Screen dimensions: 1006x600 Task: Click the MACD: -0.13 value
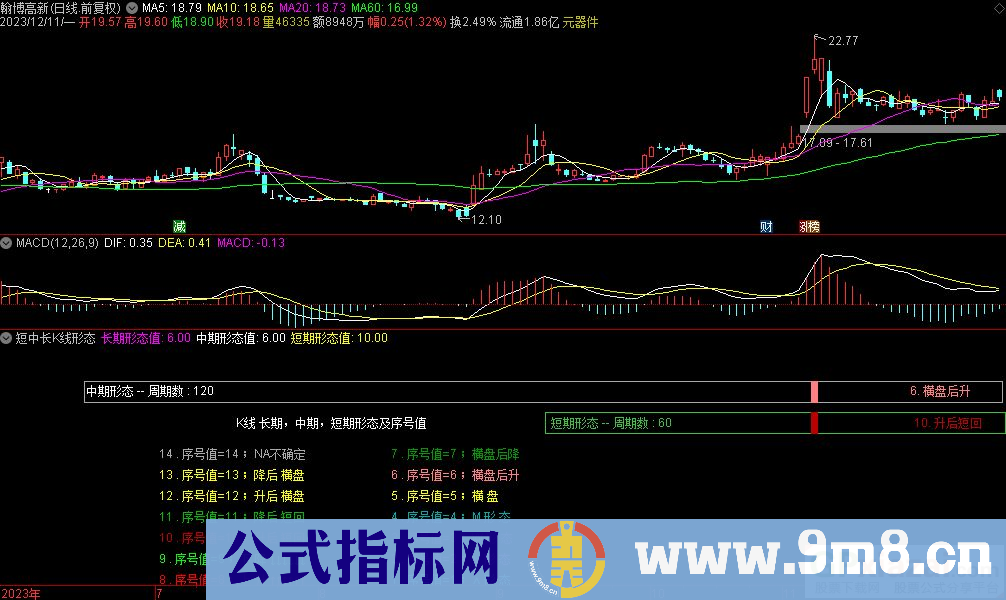point(251,243)
